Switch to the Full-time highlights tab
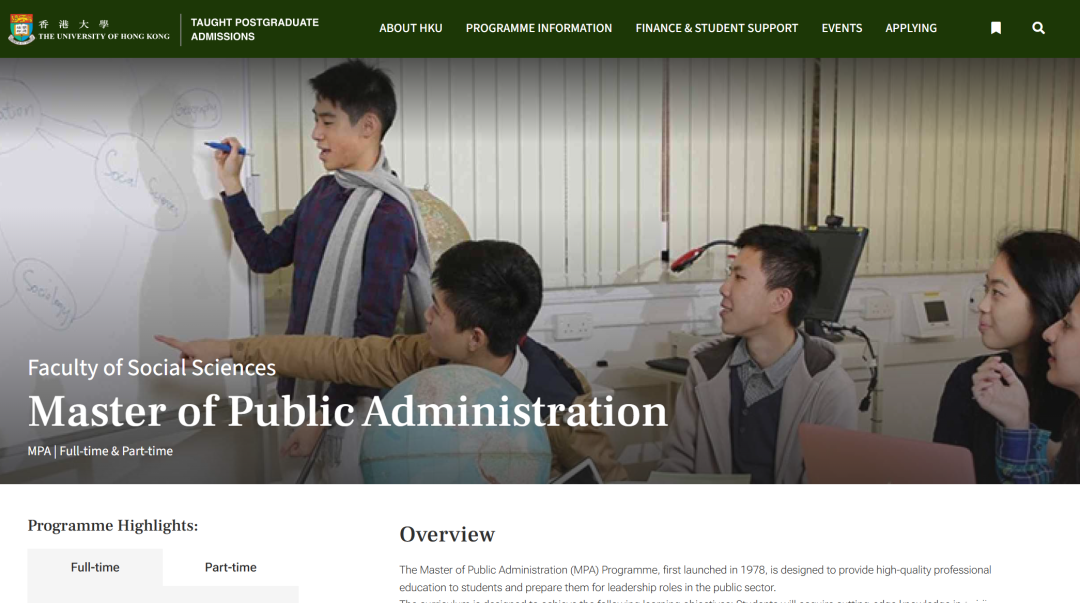 [x=95, y=567]
